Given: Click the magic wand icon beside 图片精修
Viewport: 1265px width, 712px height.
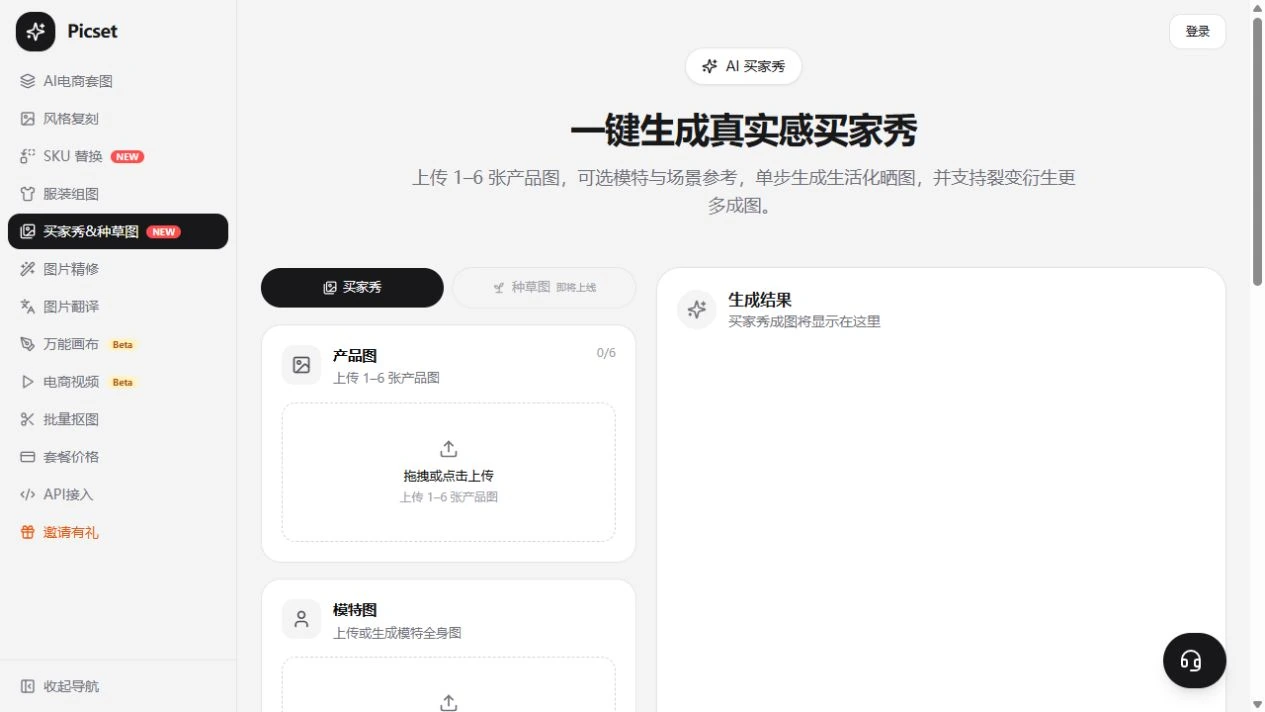Looking at the screenshot, I should pos(28,269).
